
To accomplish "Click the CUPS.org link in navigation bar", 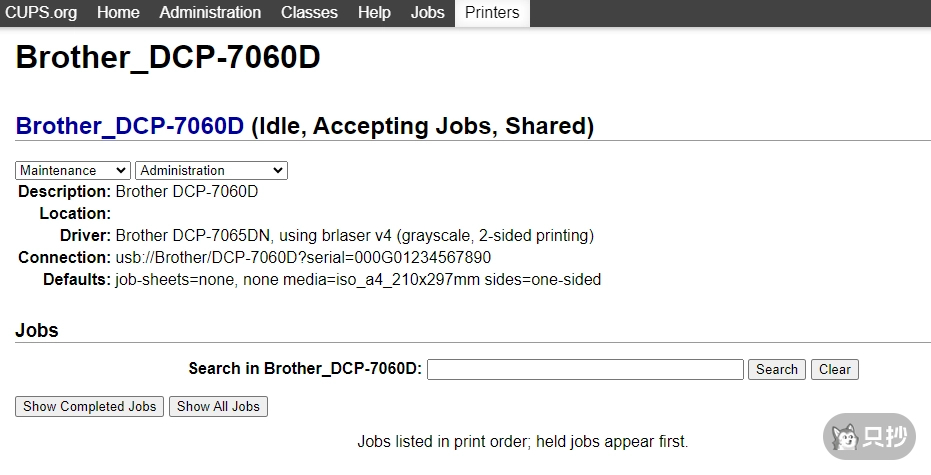I will point(42,13).
